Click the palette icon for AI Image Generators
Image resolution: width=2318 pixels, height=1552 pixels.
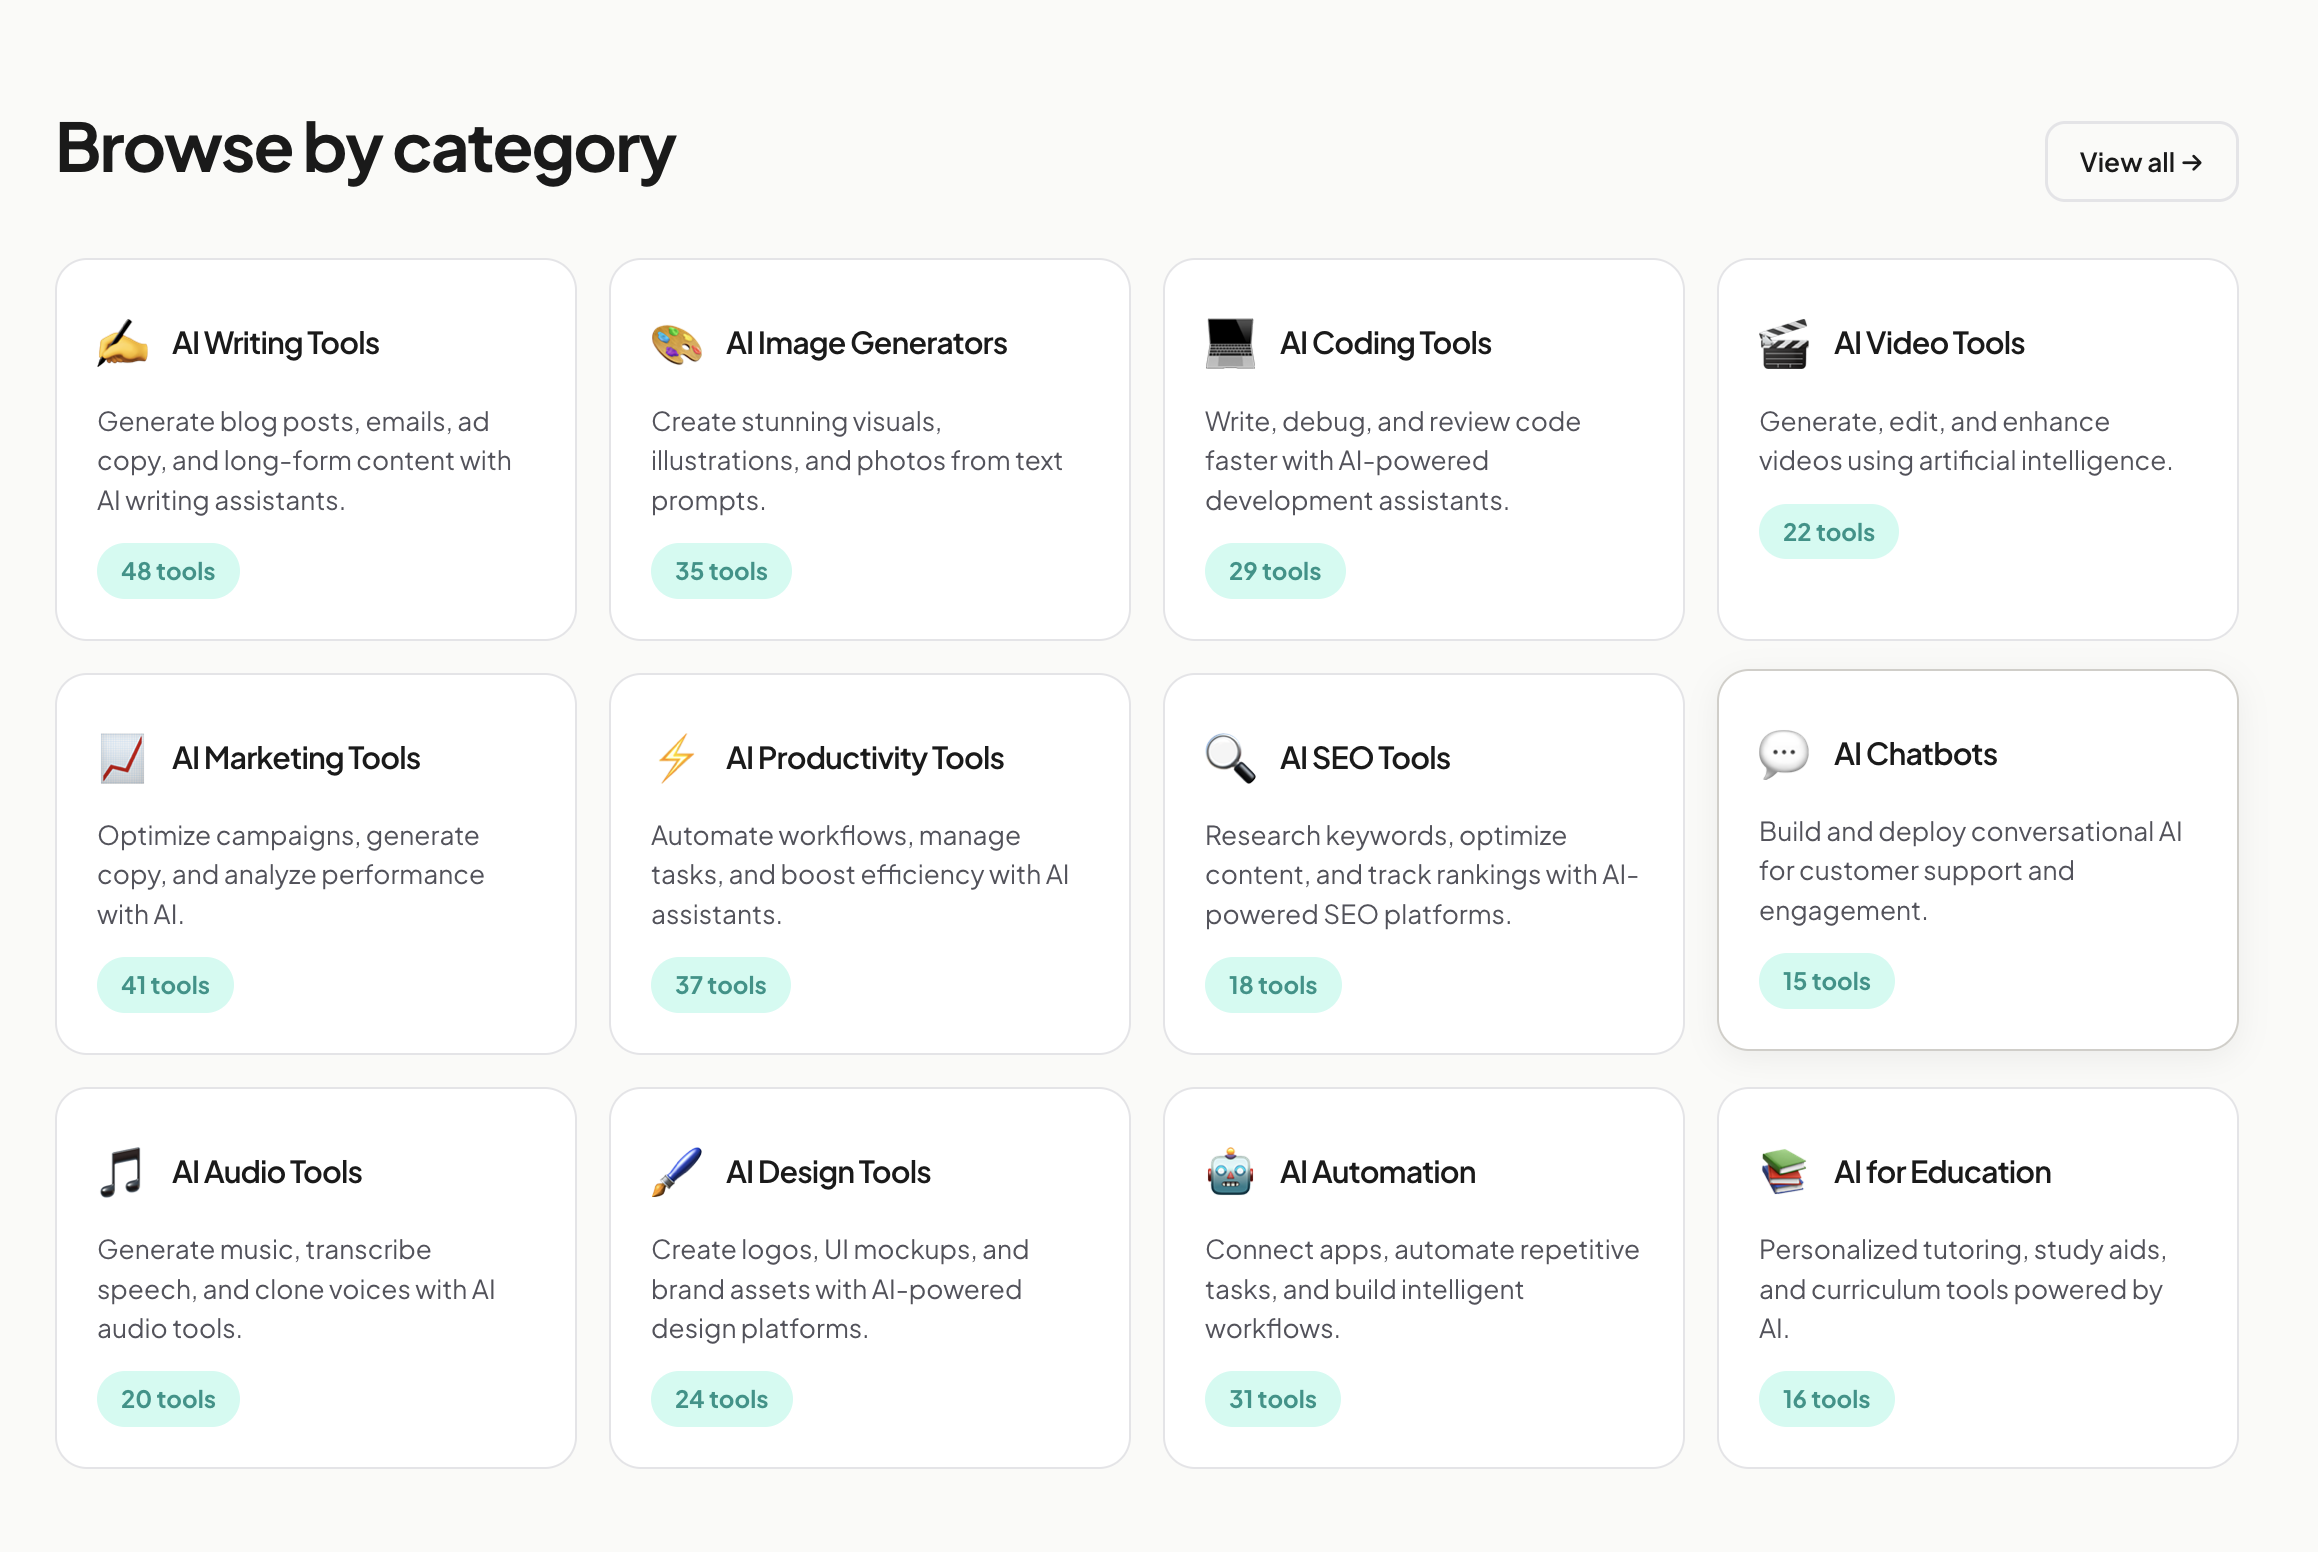coord(677,343)
